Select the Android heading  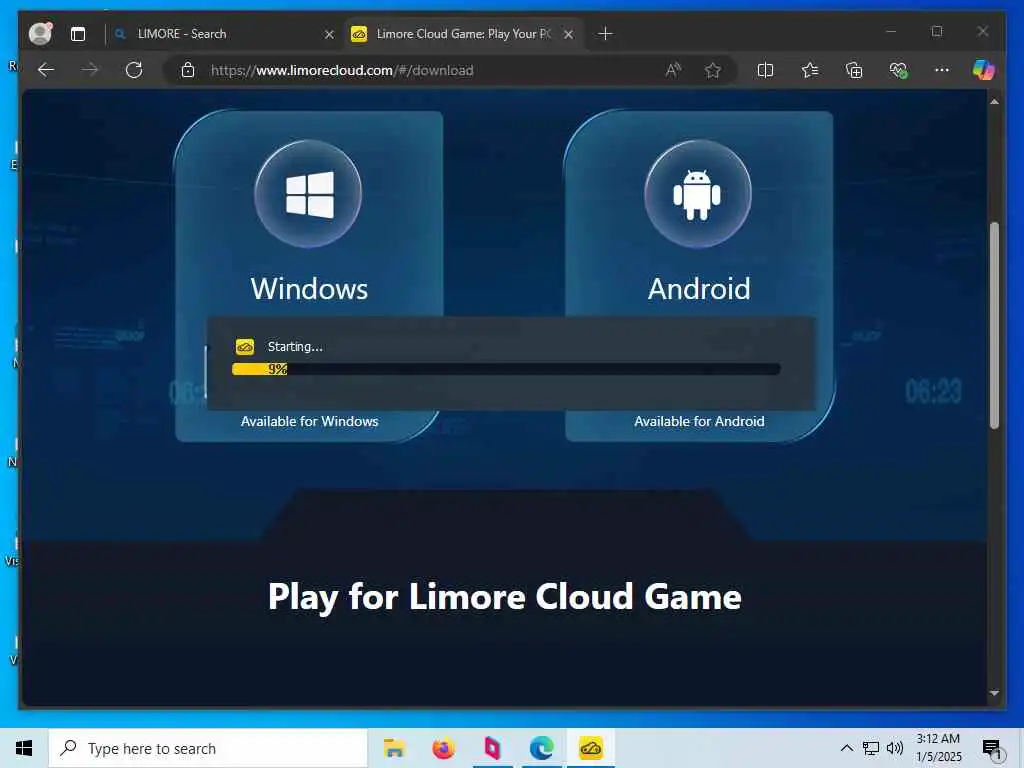699,289
